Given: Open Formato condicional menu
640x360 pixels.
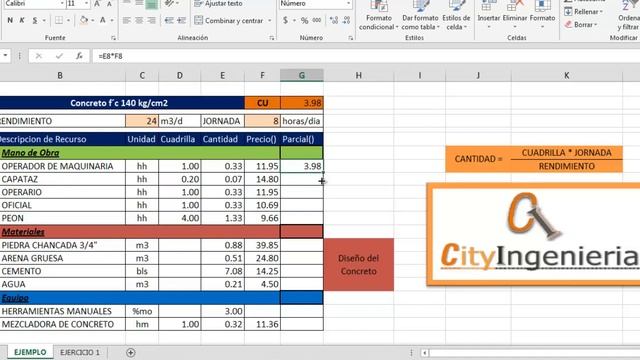Looking at the screenshot, I should (378, 16).
